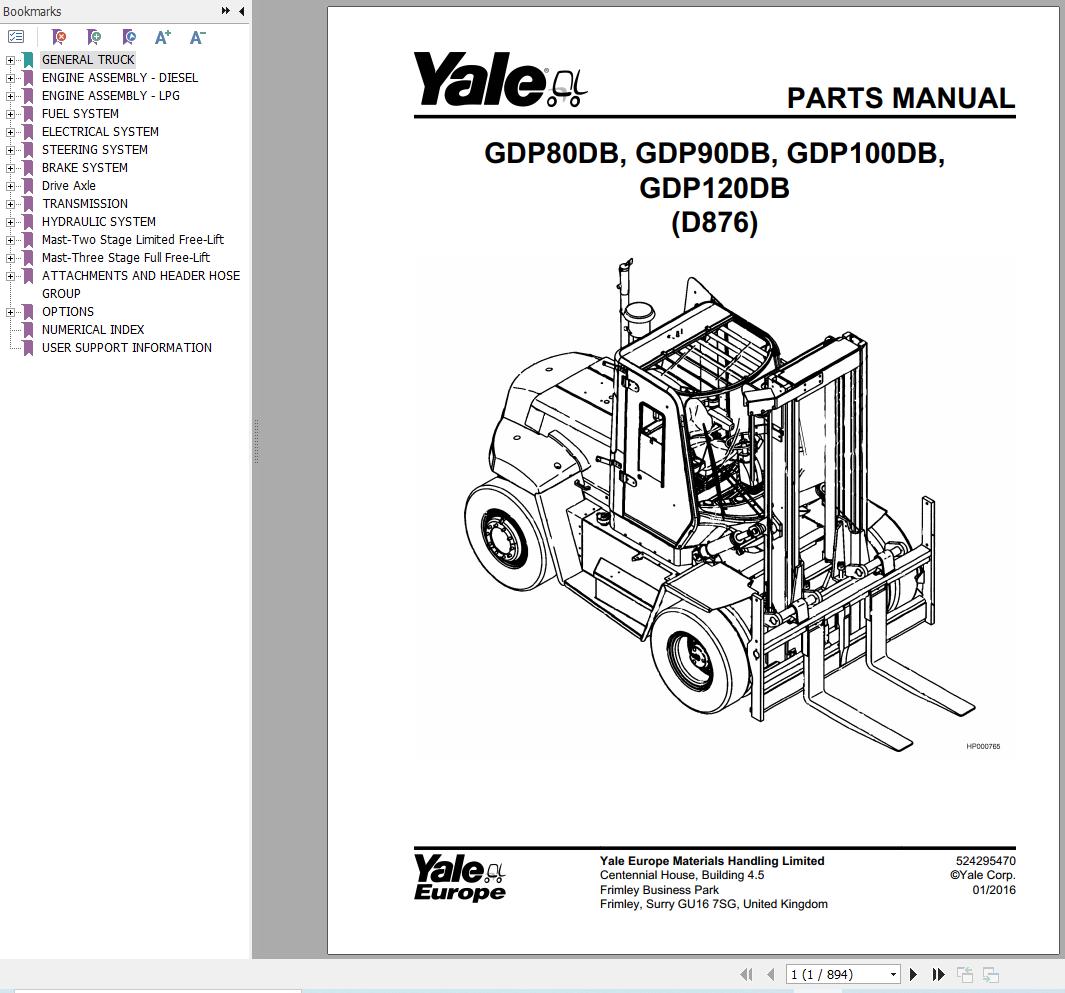Add a new bookmark
The image size is (1065, 993).
click(93, 37)
